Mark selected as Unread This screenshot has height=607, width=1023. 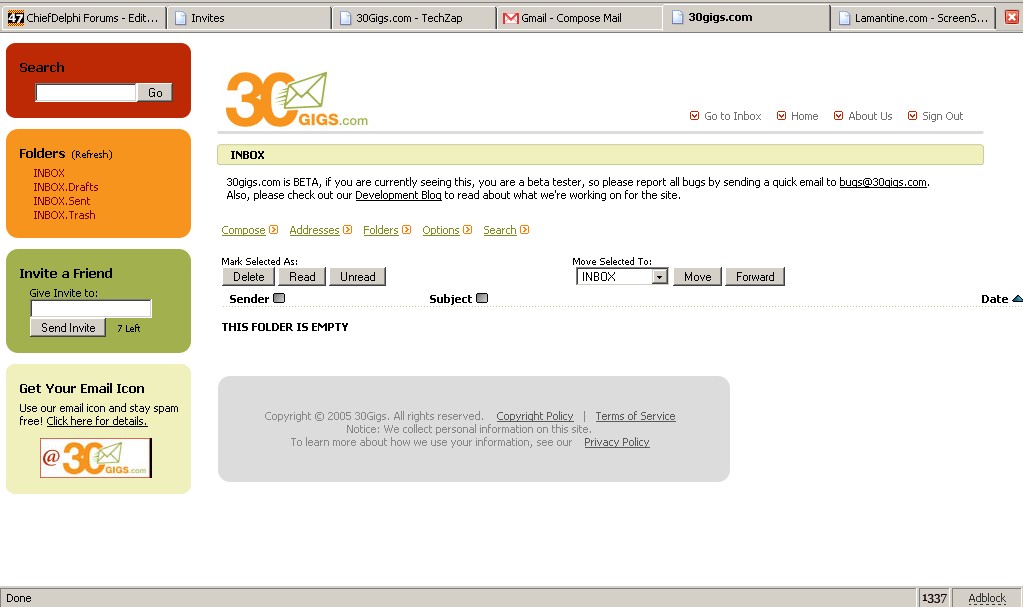point(358,277)
